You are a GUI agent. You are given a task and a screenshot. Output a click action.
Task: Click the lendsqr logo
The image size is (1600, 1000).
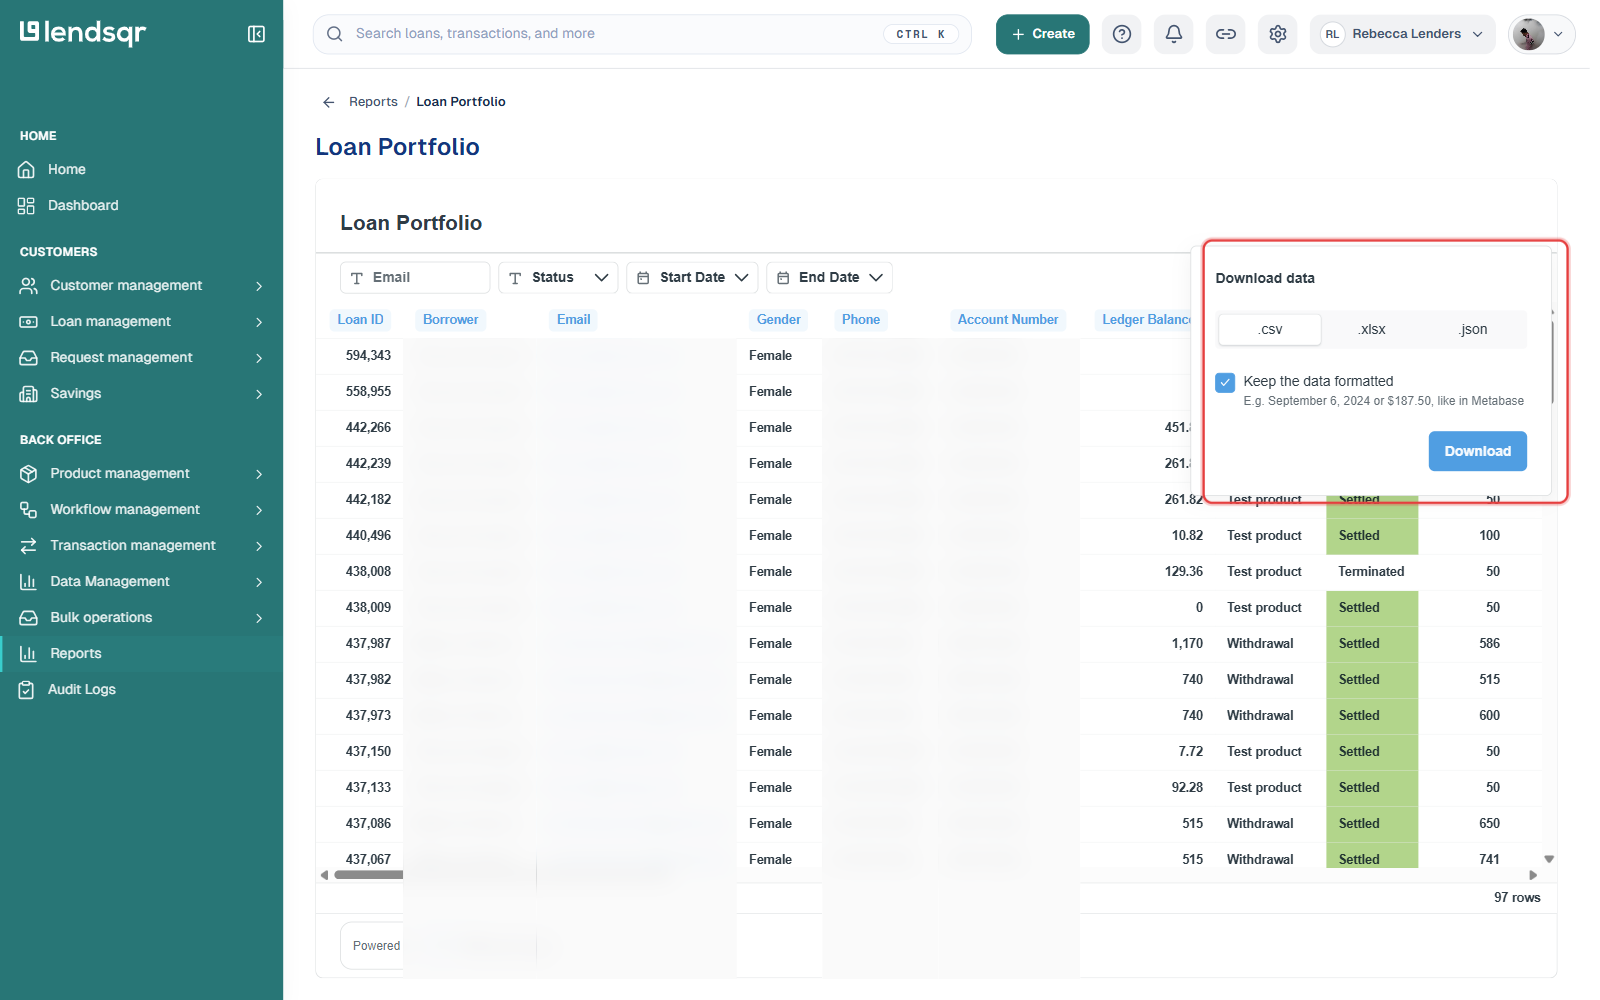(83, 33)
